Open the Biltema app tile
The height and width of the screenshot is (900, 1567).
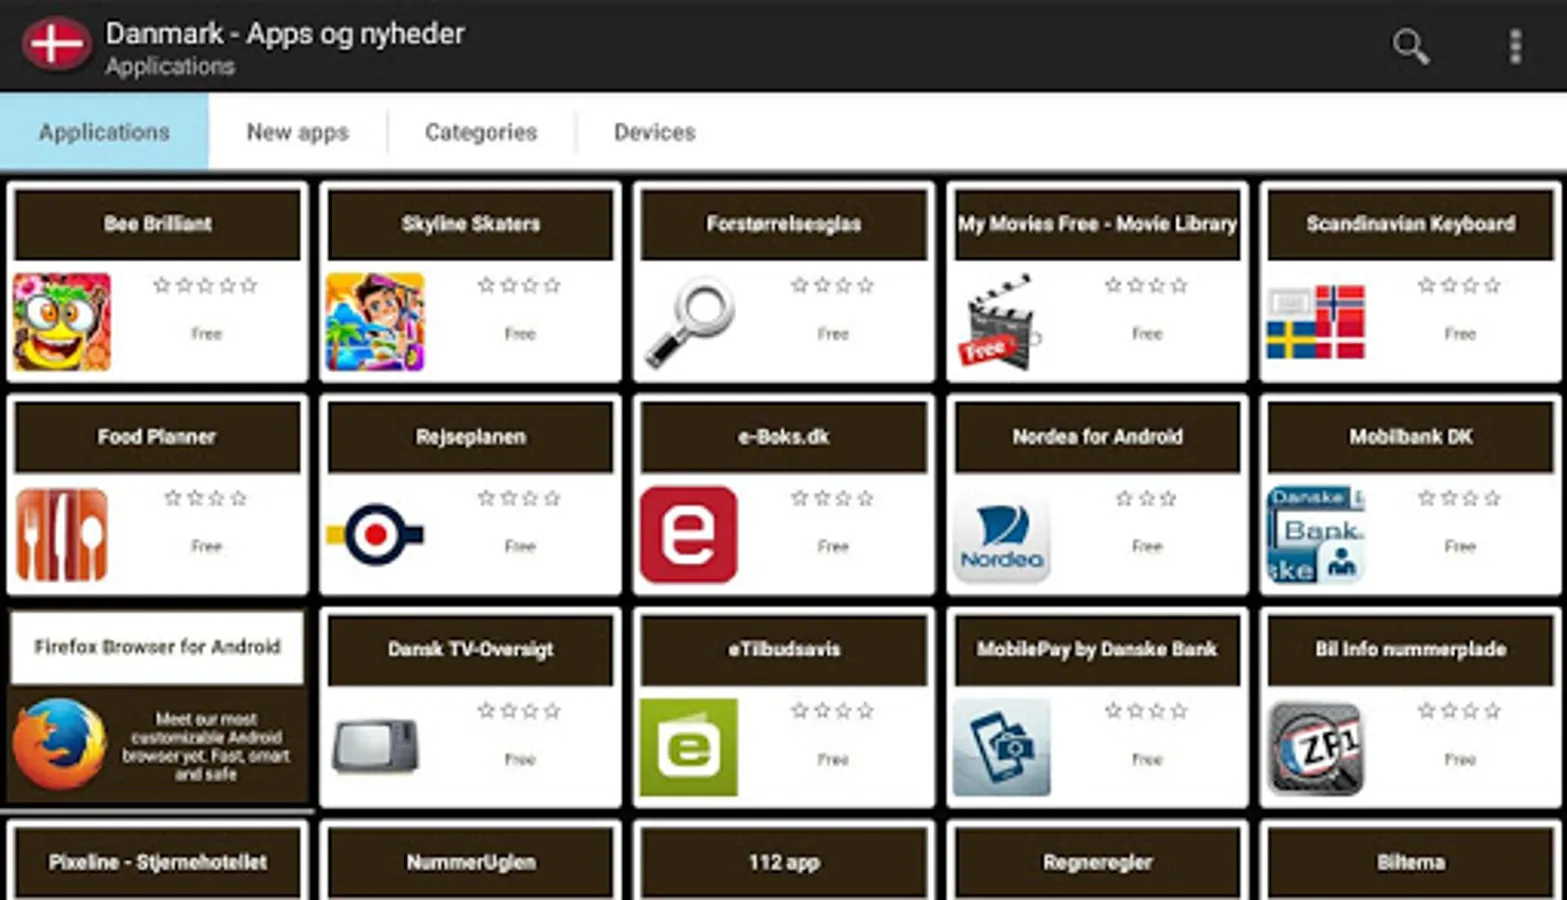(1410, 861)
